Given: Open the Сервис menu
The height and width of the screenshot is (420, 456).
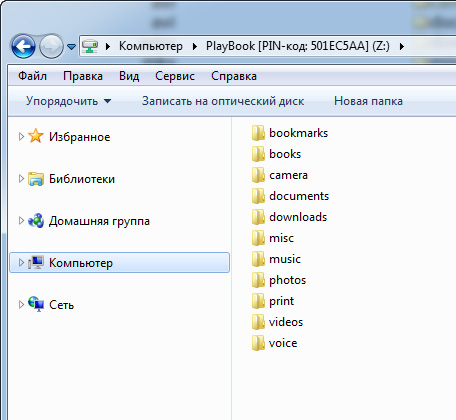Looking at the screenshot, I should tap(175, 76).
